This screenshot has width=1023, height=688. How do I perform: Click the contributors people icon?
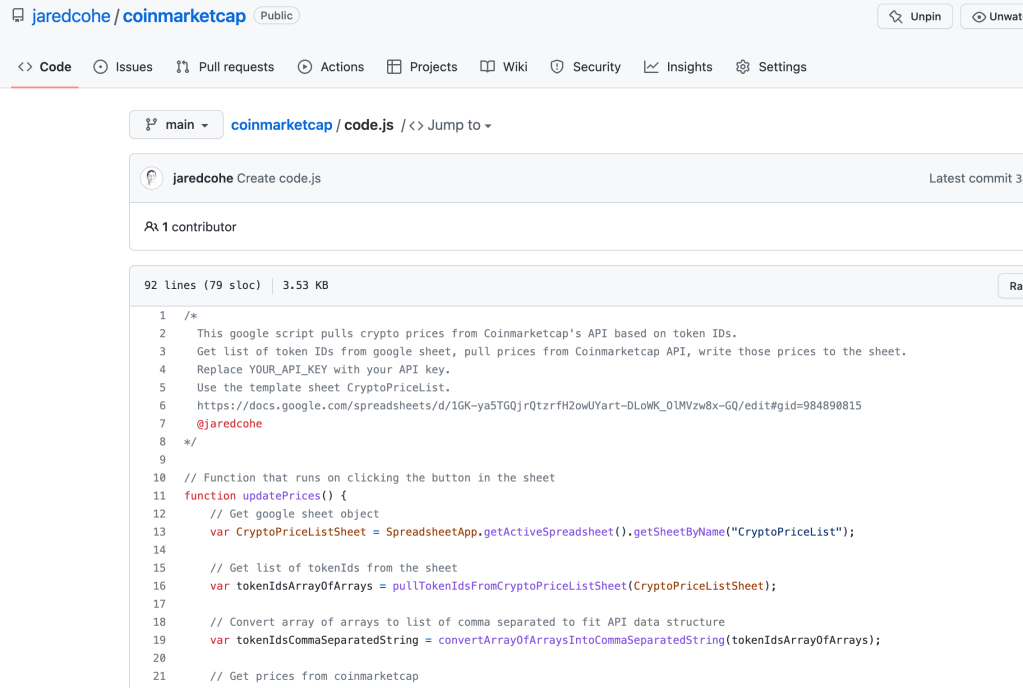coord(151,227)
